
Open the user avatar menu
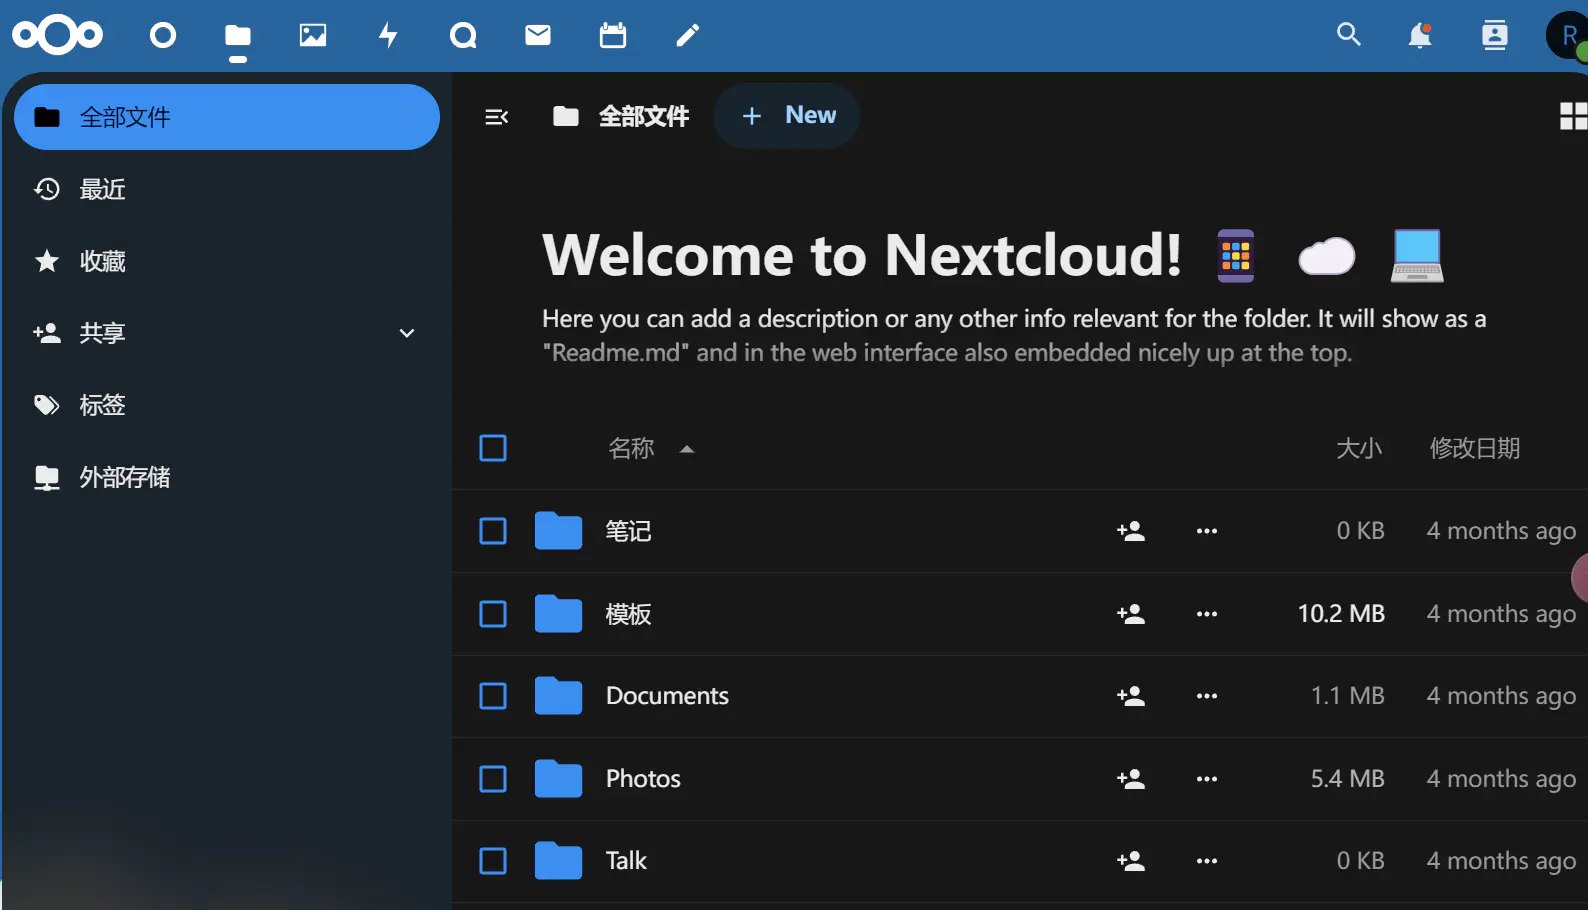pos(1567,36)
